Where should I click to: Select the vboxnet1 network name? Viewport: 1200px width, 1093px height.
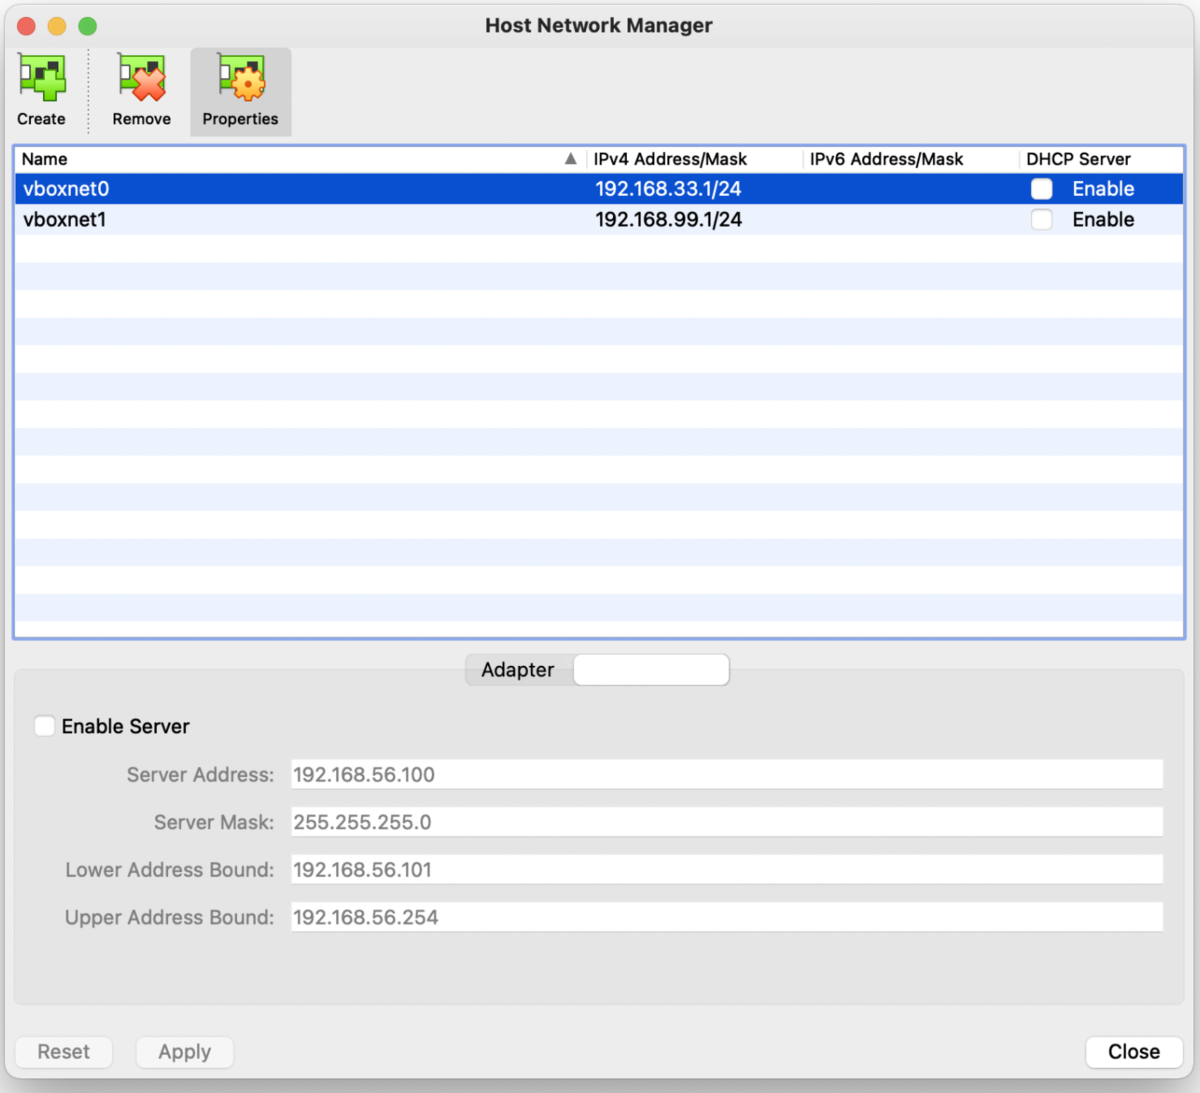click(65, 220)
